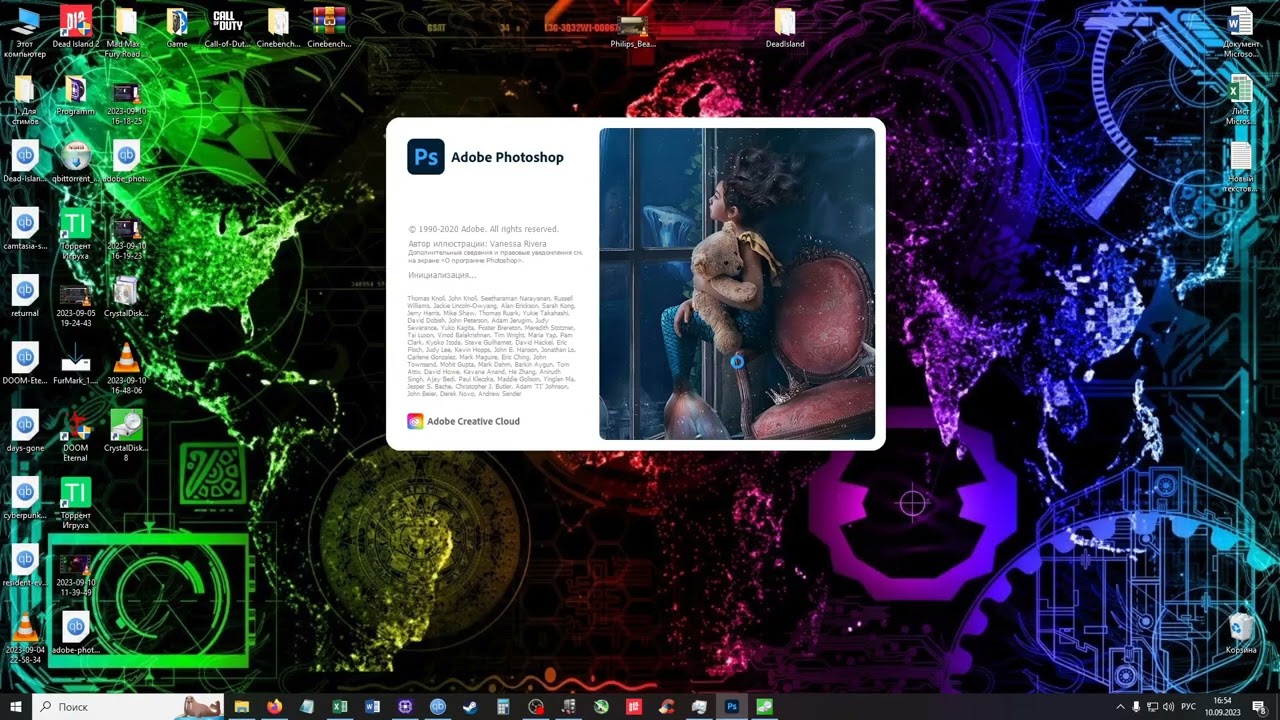The image size is (1280, 720).
Task: Open Calculator from the taskbar
Action: 503,706
